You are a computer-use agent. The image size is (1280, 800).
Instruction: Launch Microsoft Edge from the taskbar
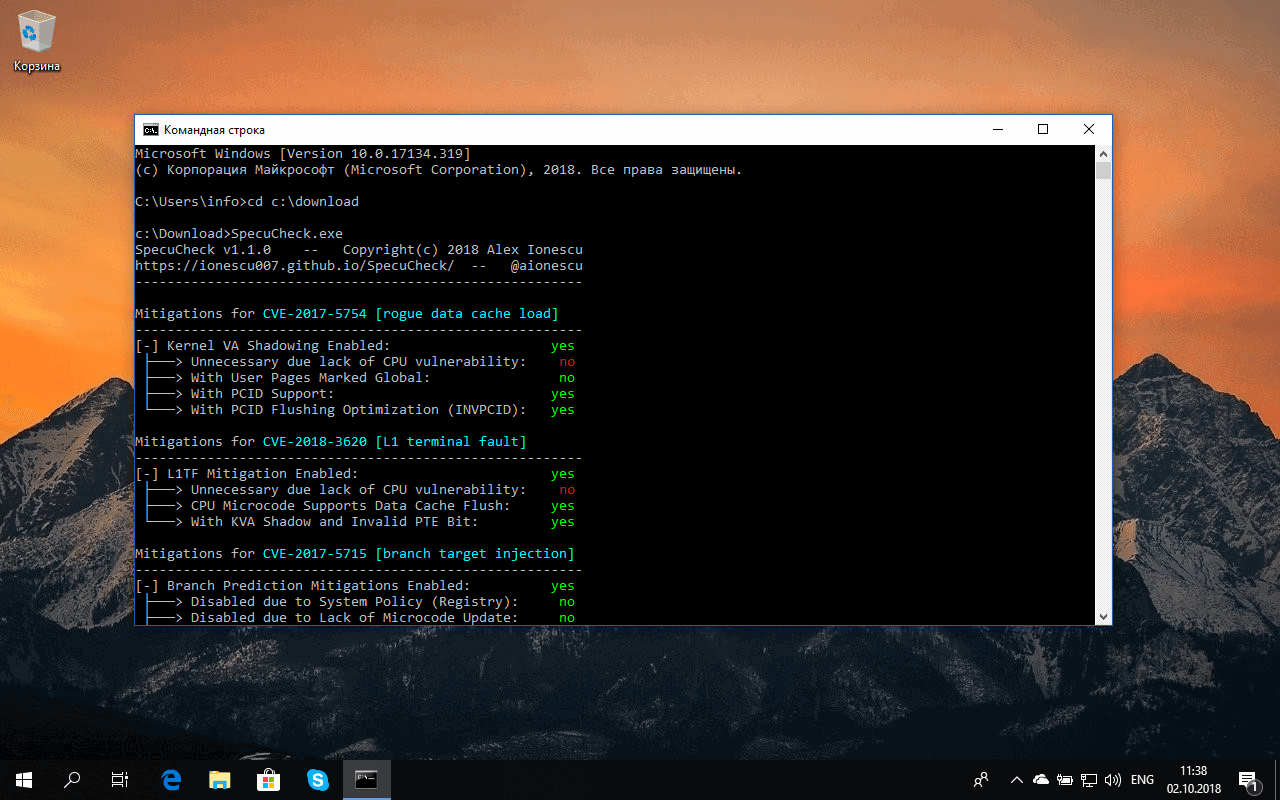[x=171, y=780]
